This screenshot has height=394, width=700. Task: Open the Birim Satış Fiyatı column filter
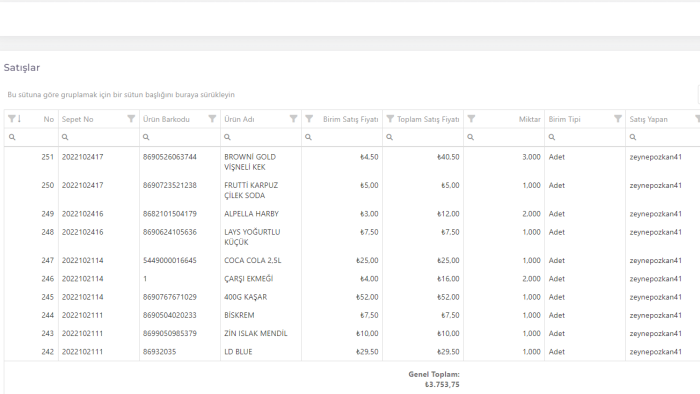(x=309, y=119)
